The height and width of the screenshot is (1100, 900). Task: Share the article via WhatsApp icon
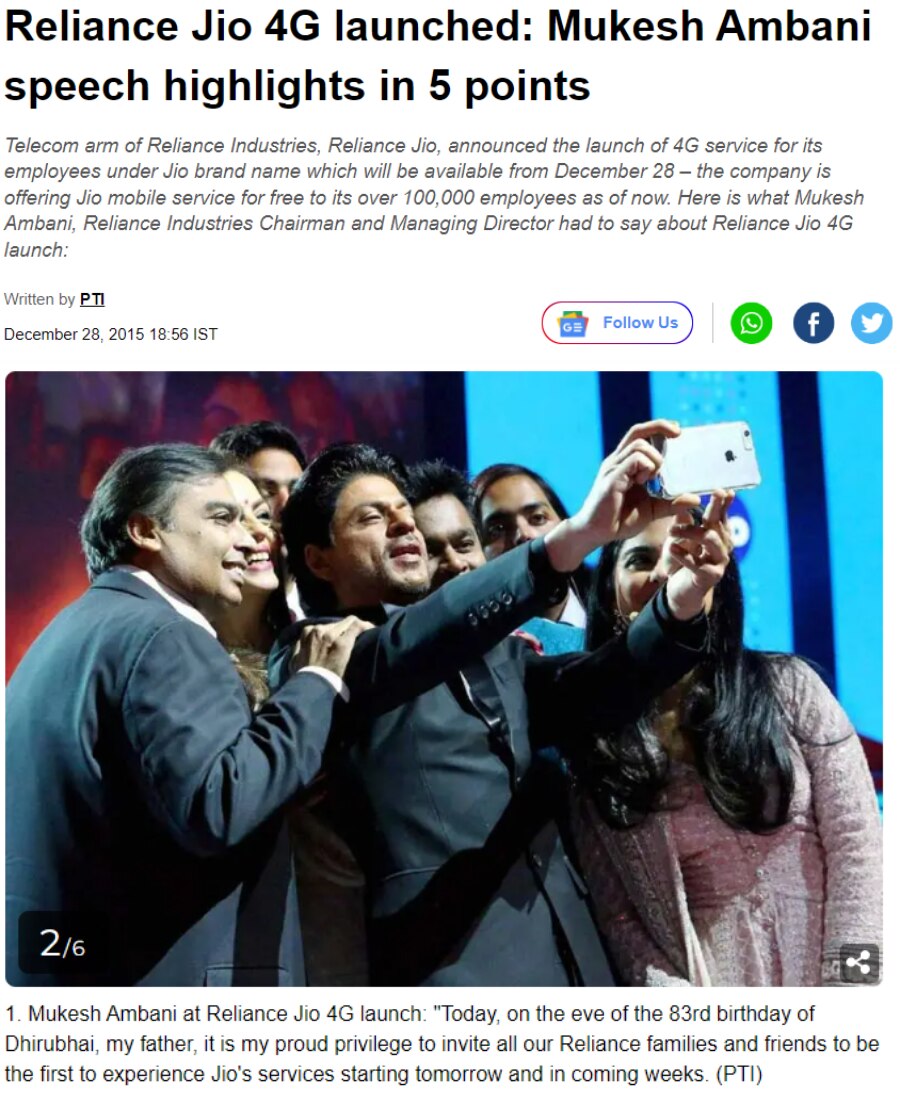point(751,323)
